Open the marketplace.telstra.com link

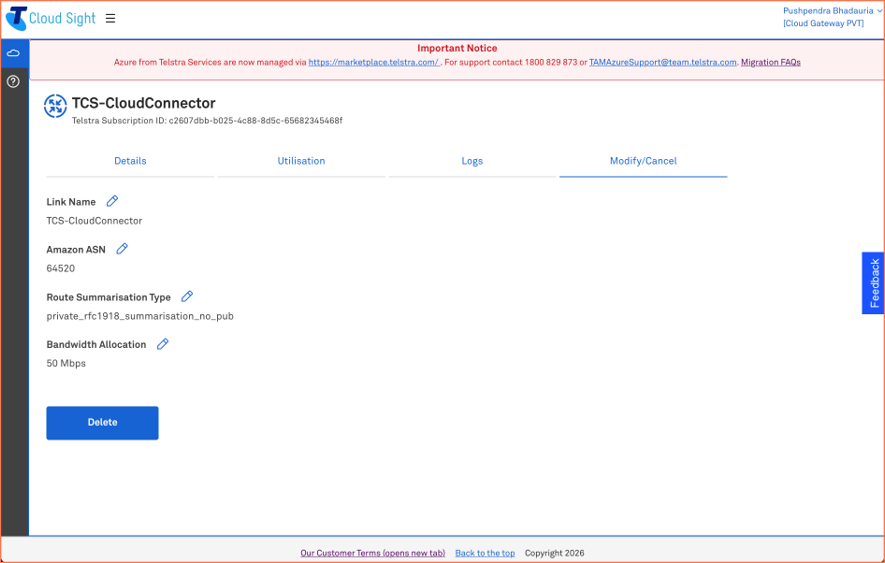coord(374,63)
